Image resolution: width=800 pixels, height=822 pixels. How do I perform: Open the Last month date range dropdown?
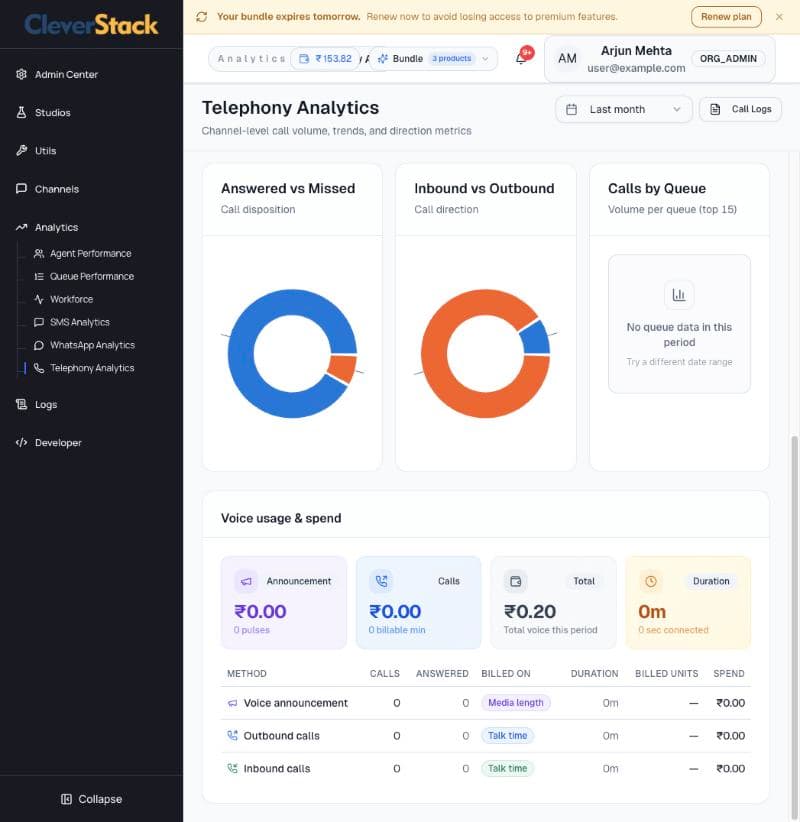[623, 110]
